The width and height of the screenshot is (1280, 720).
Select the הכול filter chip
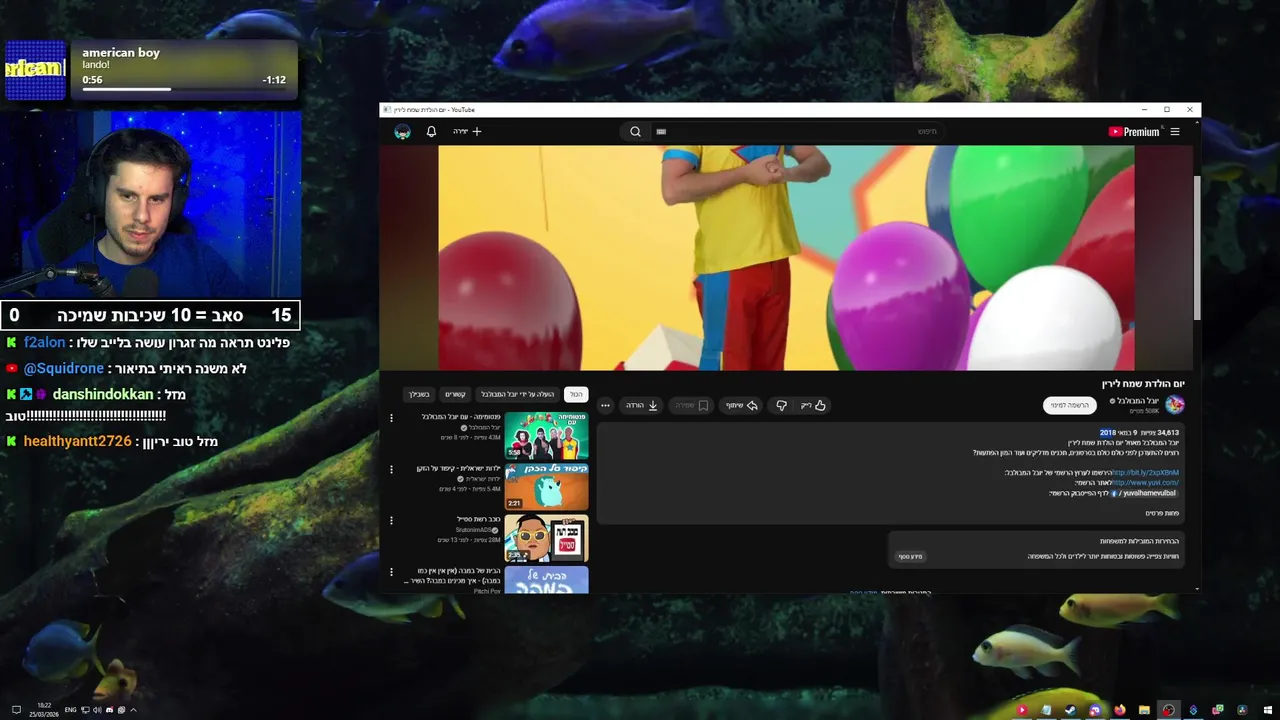pos(576,394)
